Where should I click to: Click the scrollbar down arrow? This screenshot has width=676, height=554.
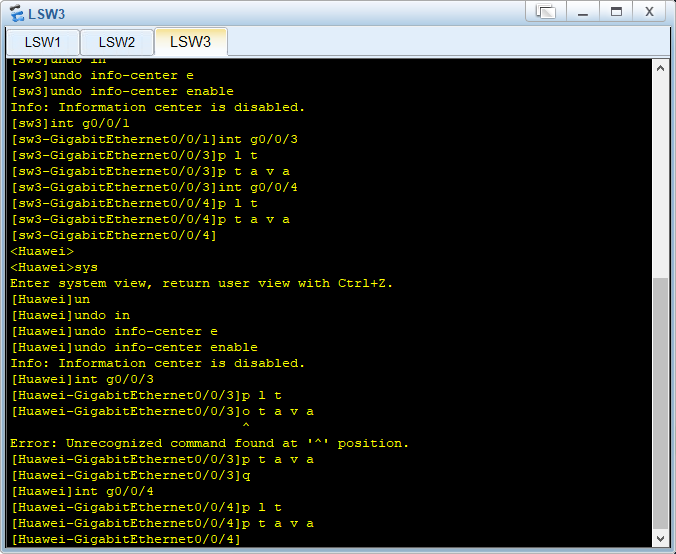pyautogui.click(x=660, y=538)
